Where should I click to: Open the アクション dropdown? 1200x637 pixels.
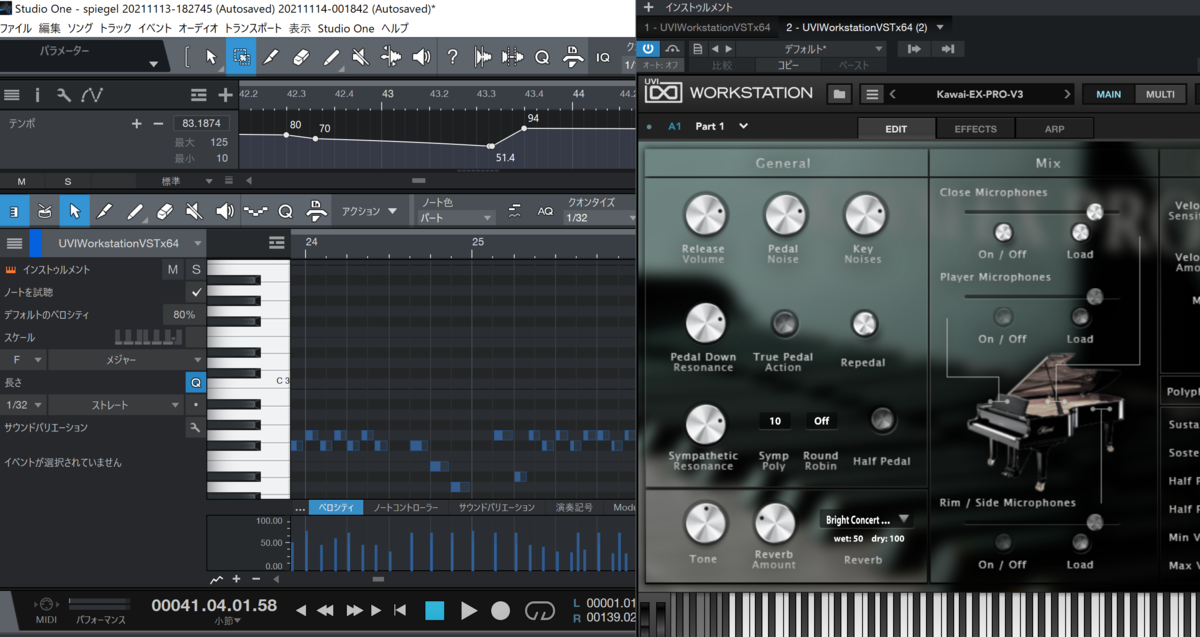(369, 211)
